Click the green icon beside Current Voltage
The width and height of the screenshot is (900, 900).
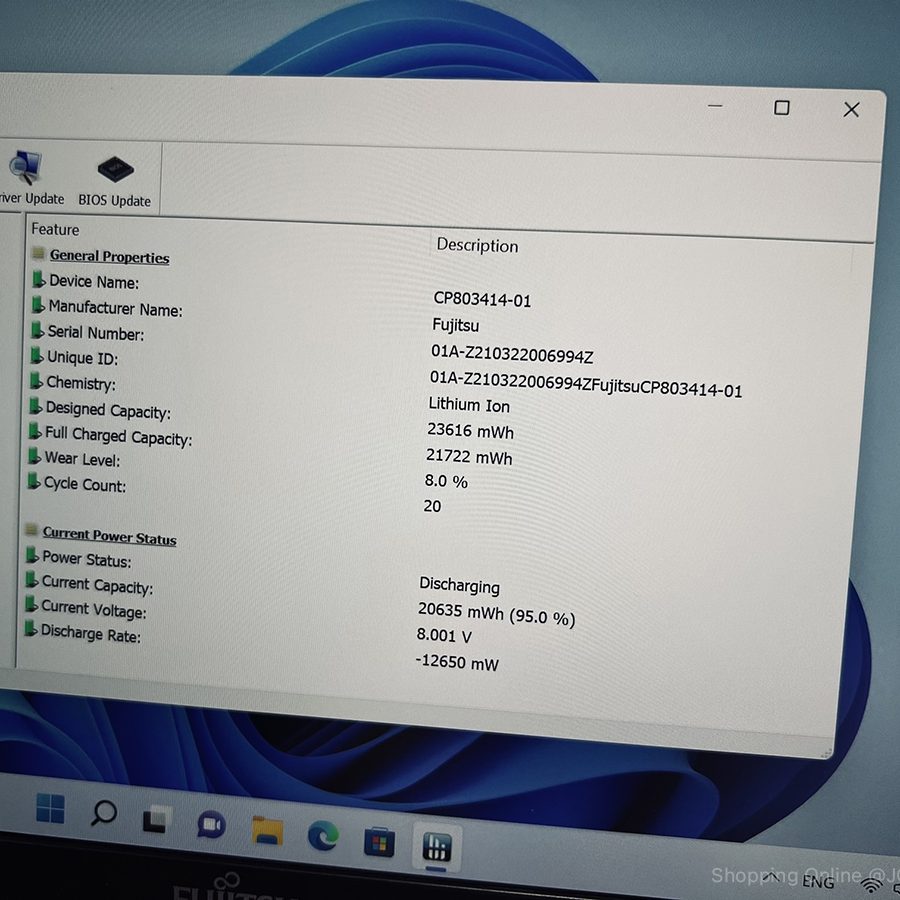coord(31,604)
